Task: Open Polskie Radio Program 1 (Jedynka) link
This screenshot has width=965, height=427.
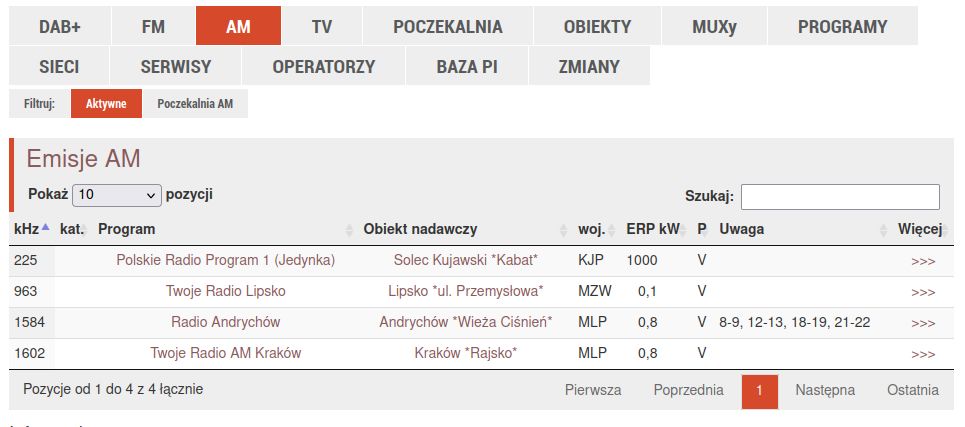Action: click(x=225, y=260)
